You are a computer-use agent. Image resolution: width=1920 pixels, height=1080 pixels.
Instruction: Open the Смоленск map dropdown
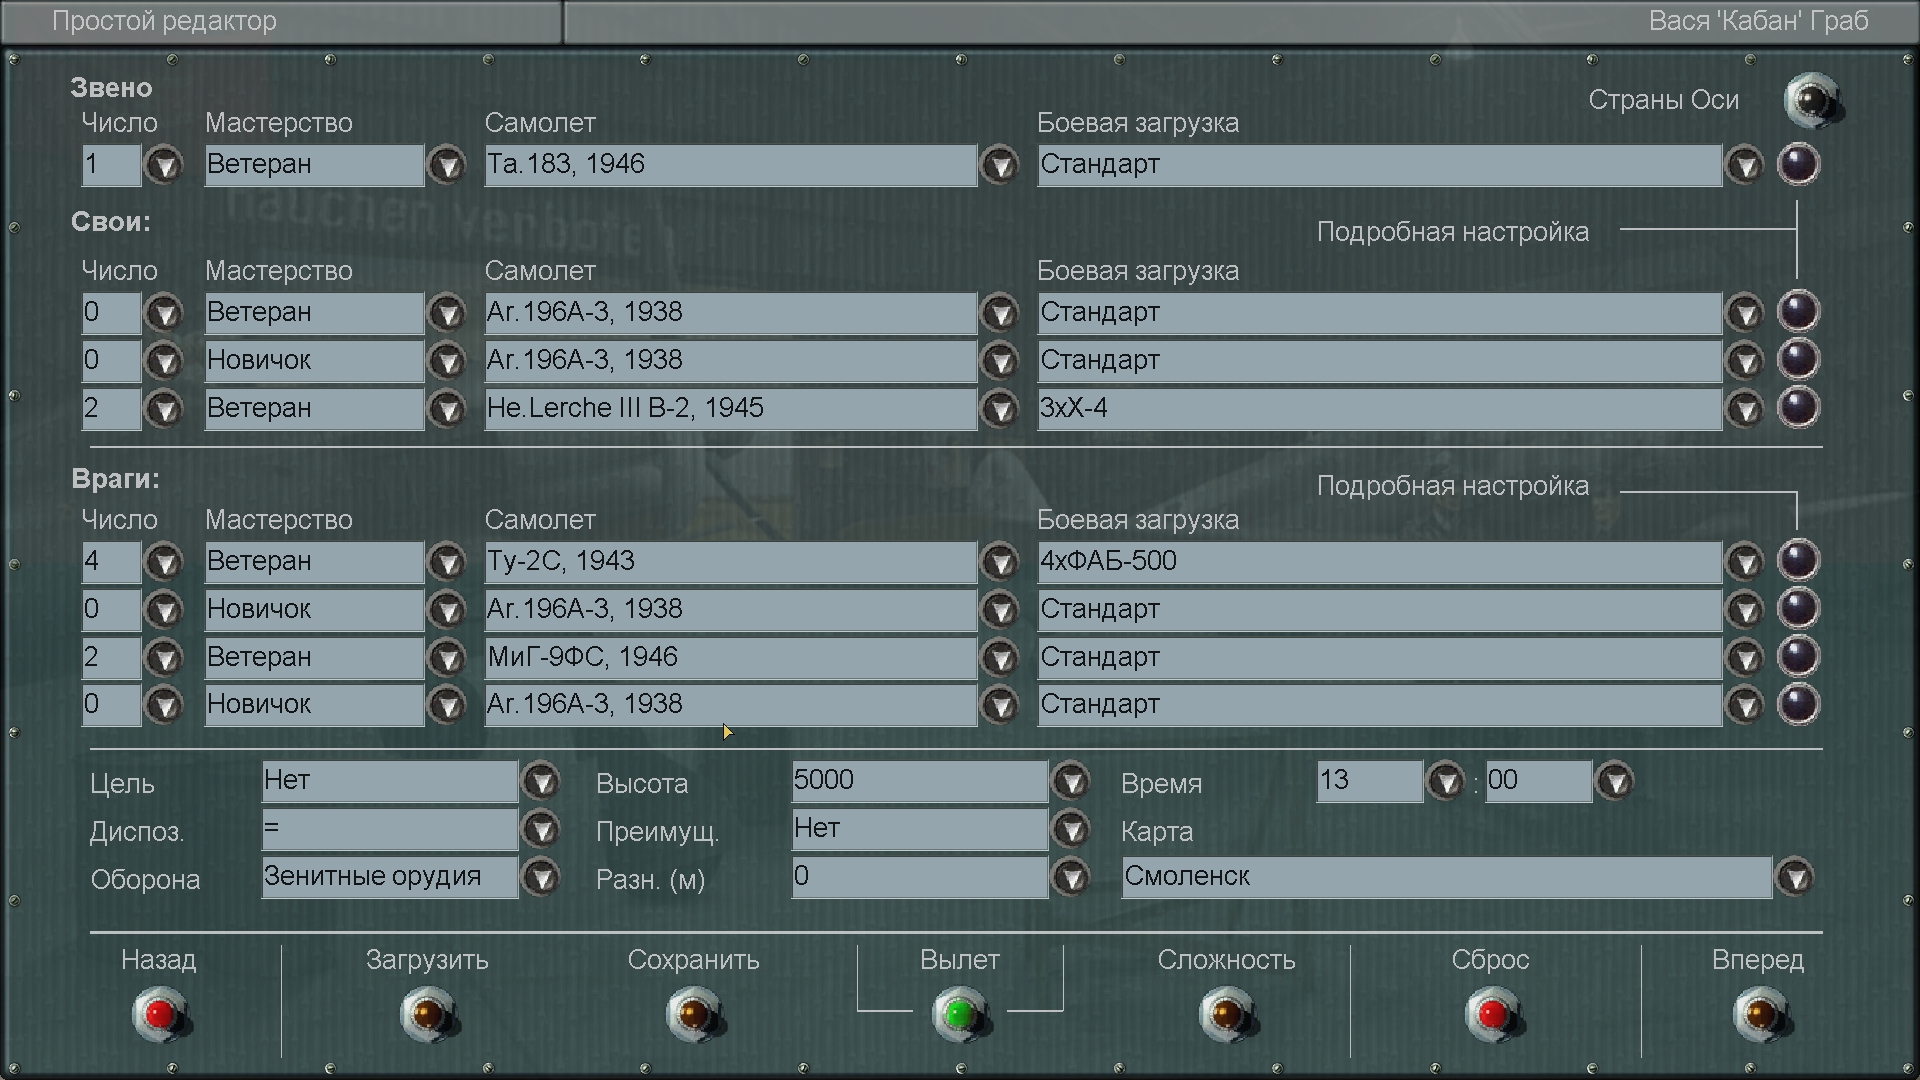click(x=1795, y=878)
